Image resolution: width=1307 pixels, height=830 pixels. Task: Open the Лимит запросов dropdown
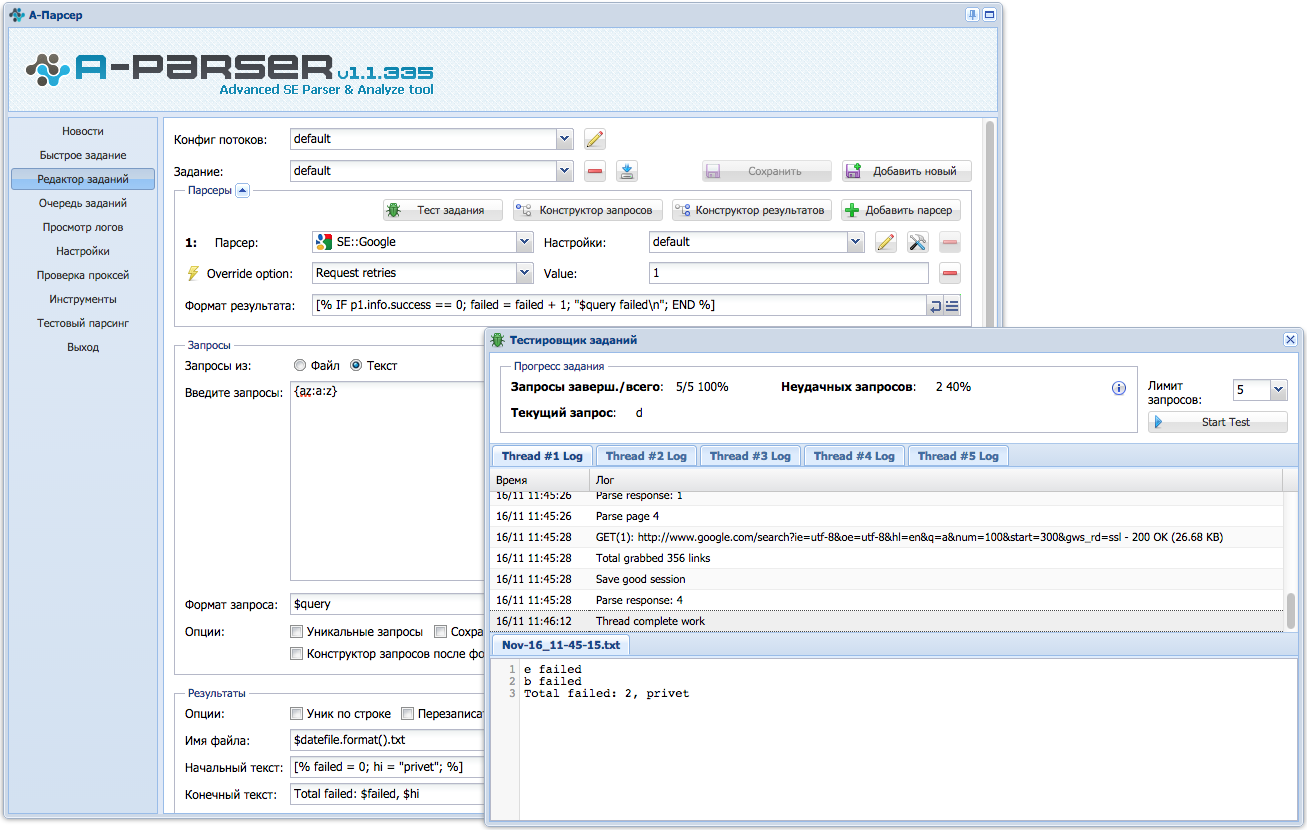click(x=1279, y=390)
